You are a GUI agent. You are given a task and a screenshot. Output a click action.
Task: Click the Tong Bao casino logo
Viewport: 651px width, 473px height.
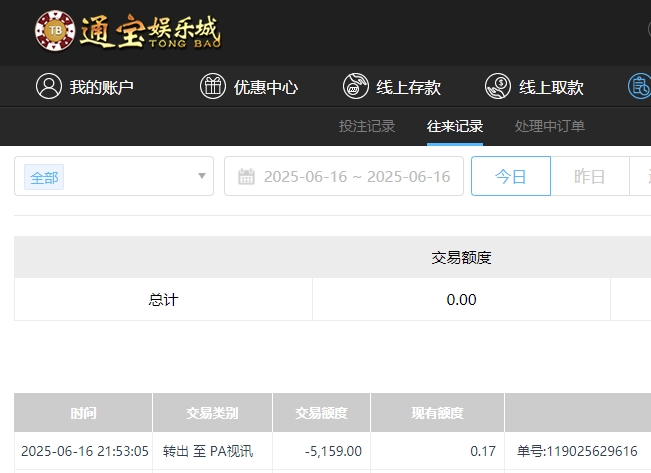click(128, 32)
